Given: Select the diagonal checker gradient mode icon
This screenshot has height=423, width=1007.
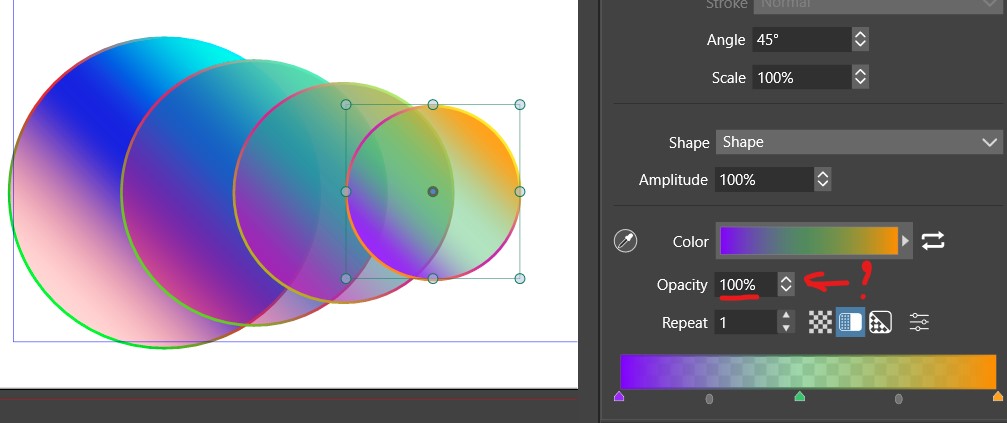Looking at the screenshot, I should tap(880, 322).
